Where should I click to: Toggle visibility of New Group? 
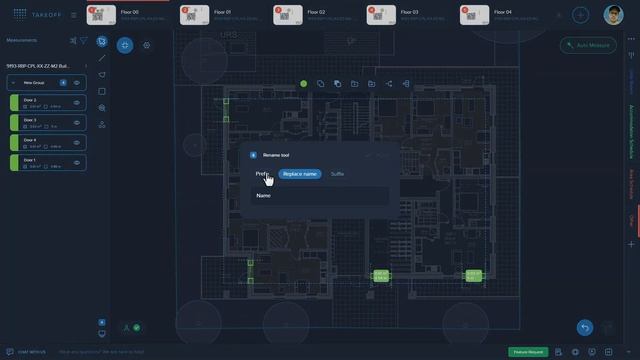[x=77, y=83]
